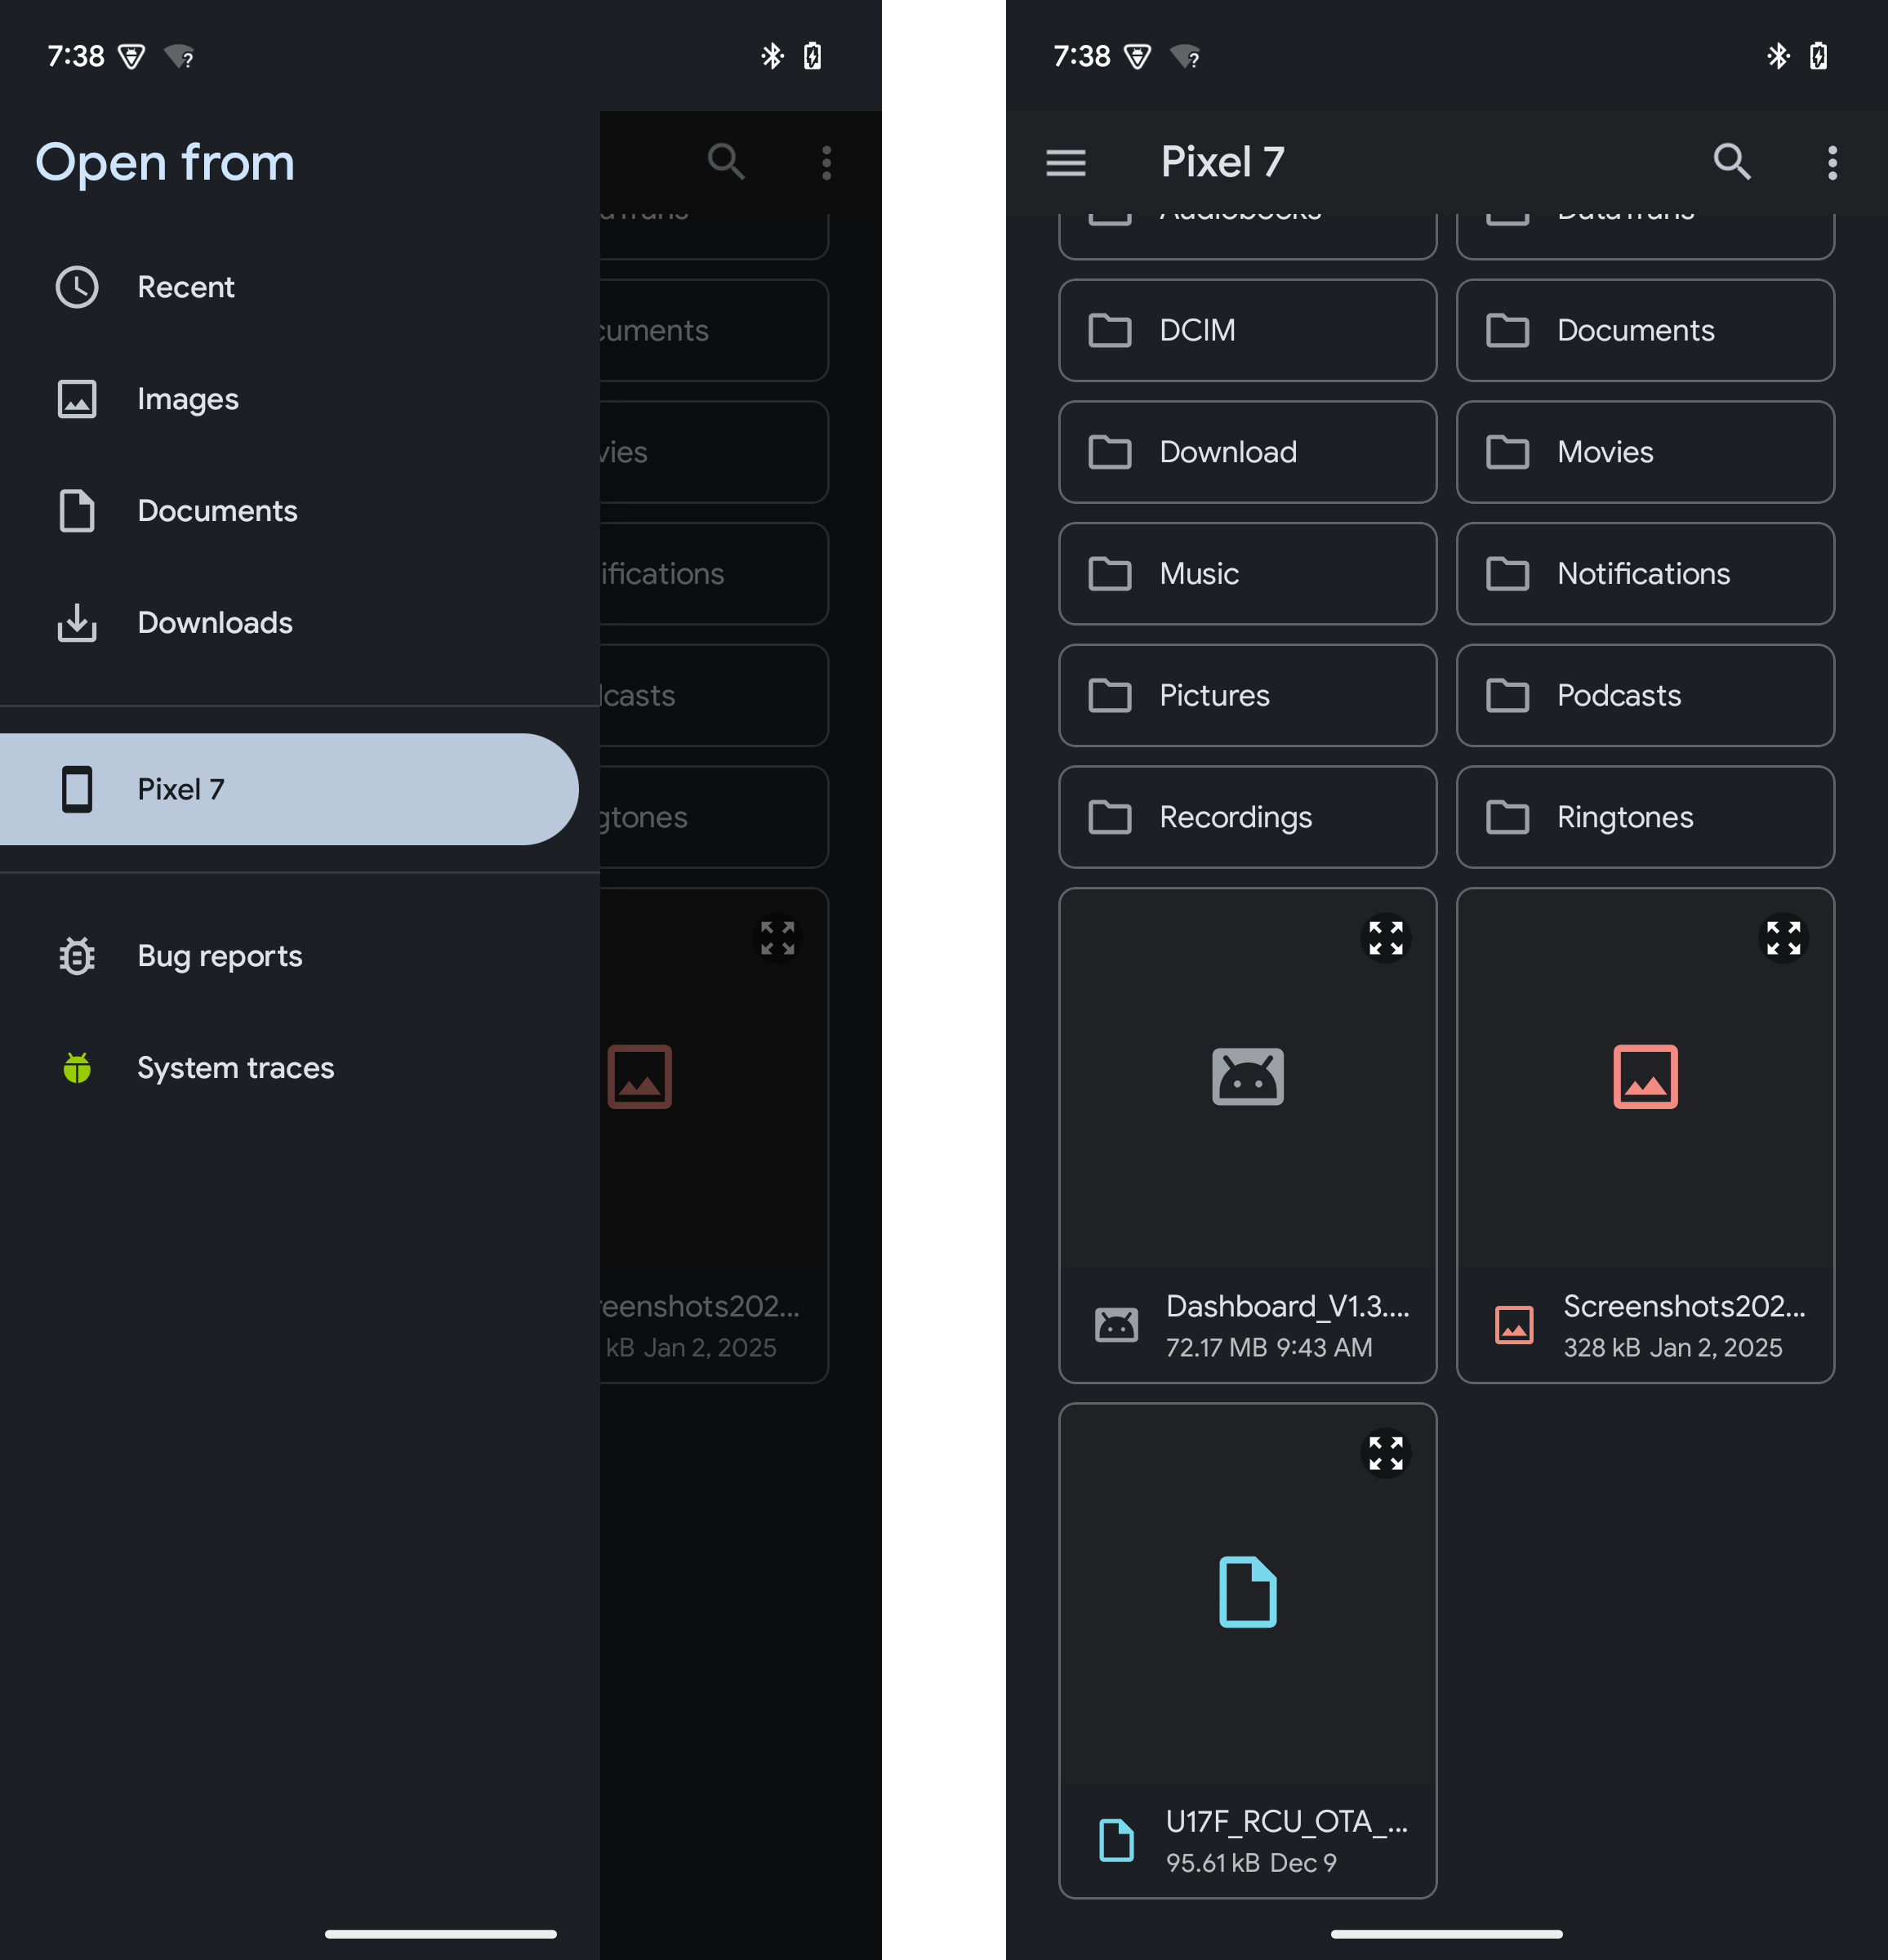1888x1960 pixels.
Task: Click the bug icon beside Bug reports
Action: [77, 956]
